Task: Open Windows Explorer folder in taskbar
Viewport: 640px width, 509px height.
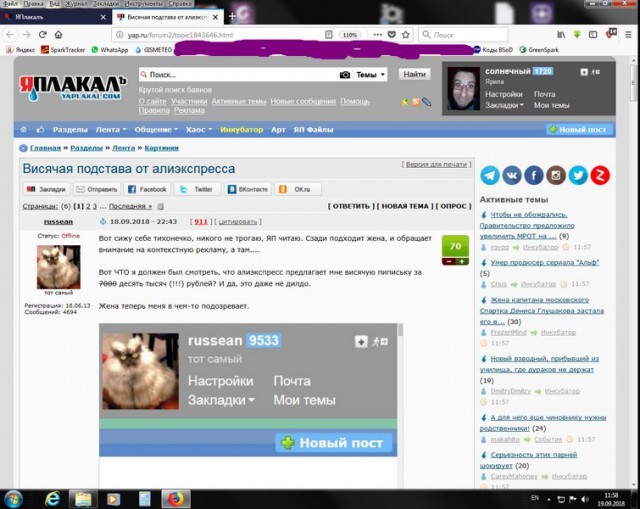Action: click(x=83, y=499)
